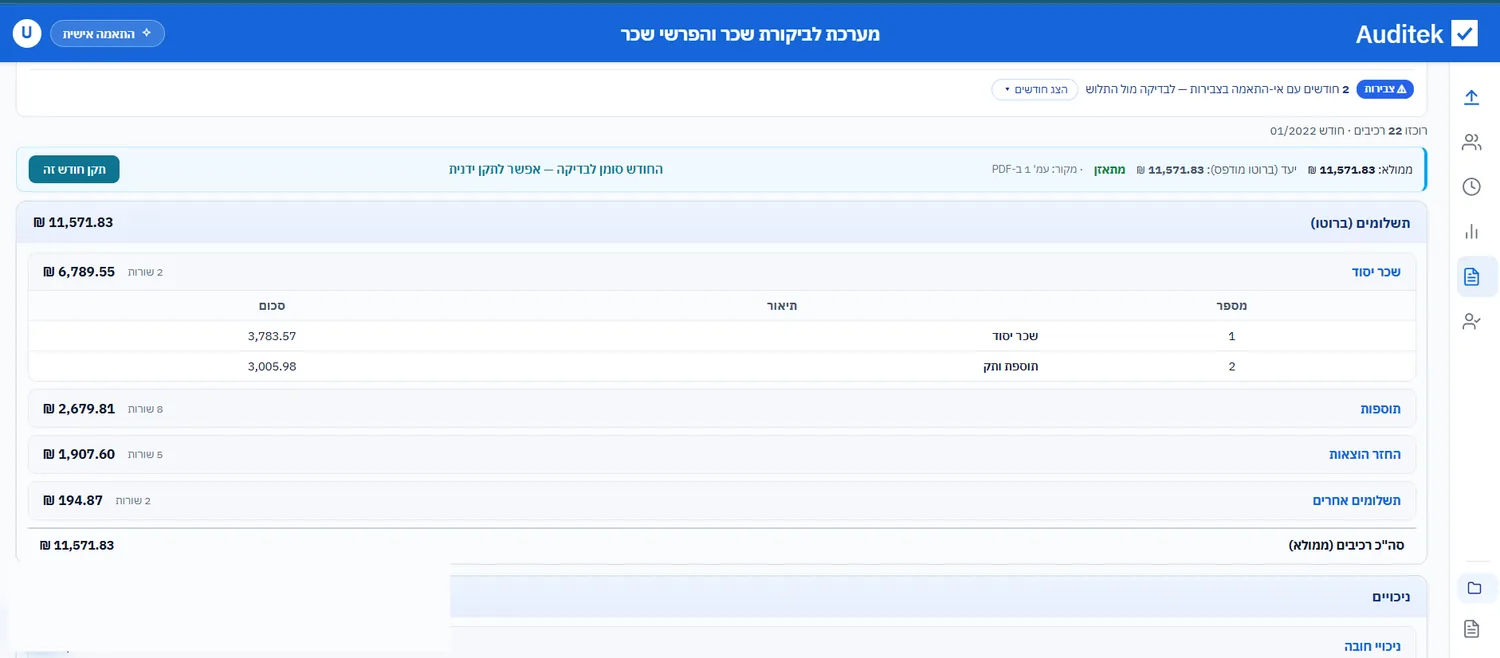Click the 'תקן חודש זה' button
Image resolution: width=1500 pixels, height=658 pixels.
(74, 169)
